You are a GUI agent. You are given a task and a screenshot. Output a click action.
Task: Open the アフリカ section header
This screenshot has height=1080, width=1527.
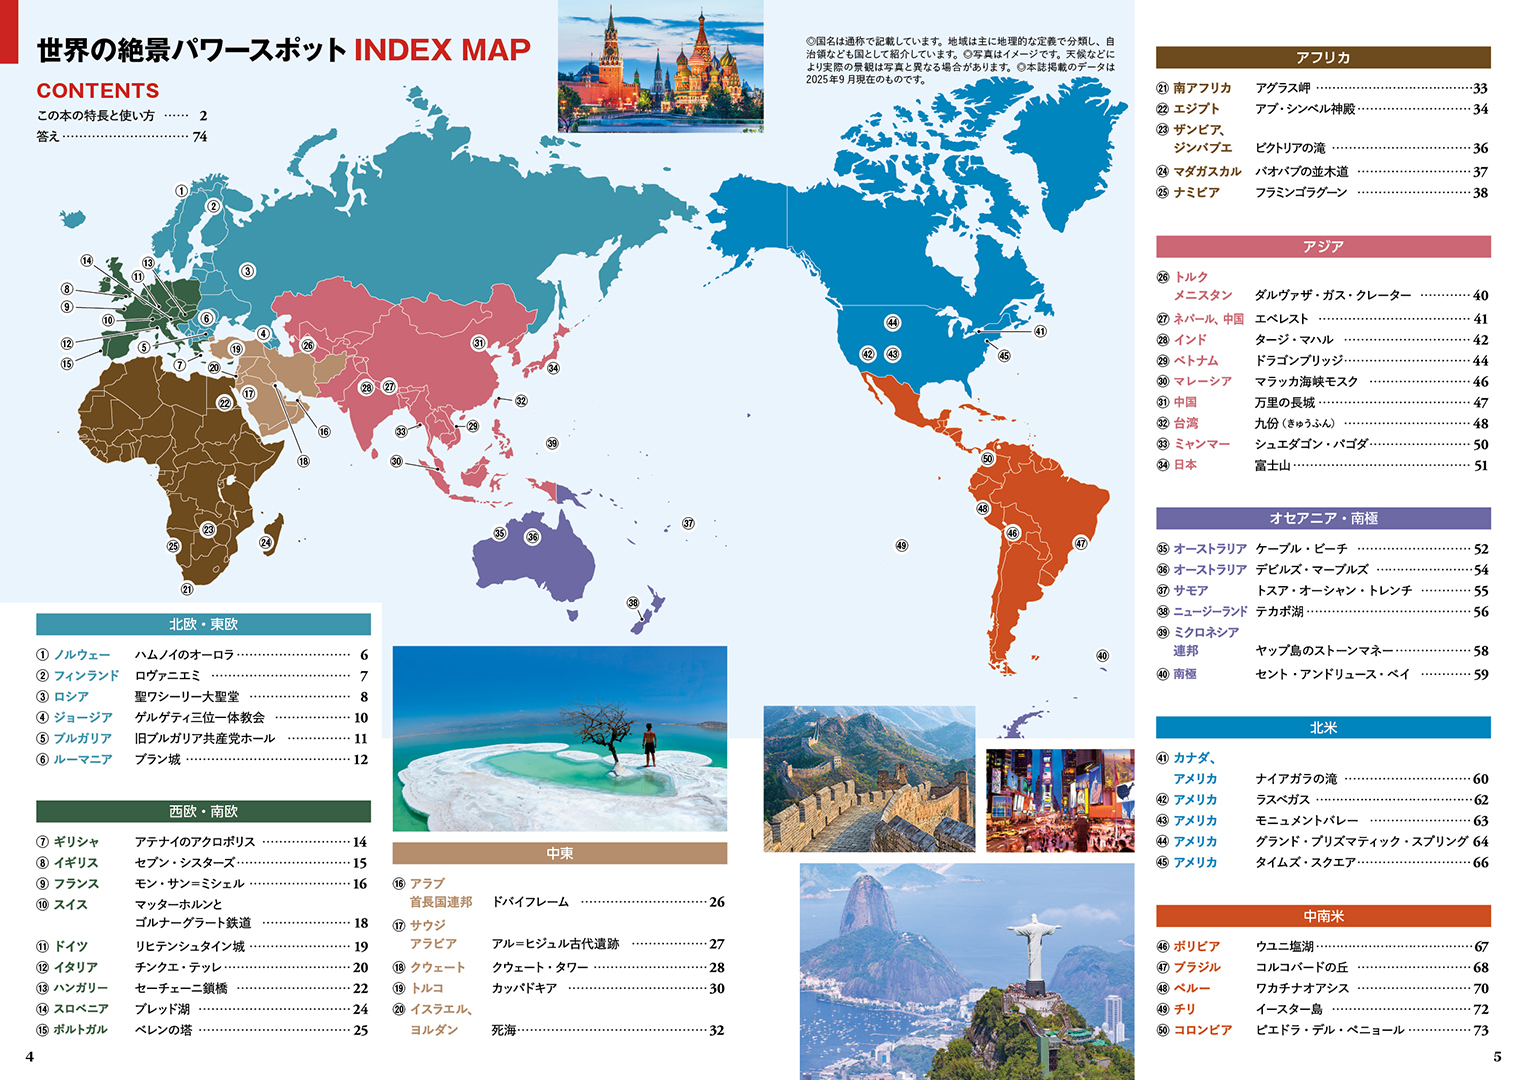tap(1322, 58)
